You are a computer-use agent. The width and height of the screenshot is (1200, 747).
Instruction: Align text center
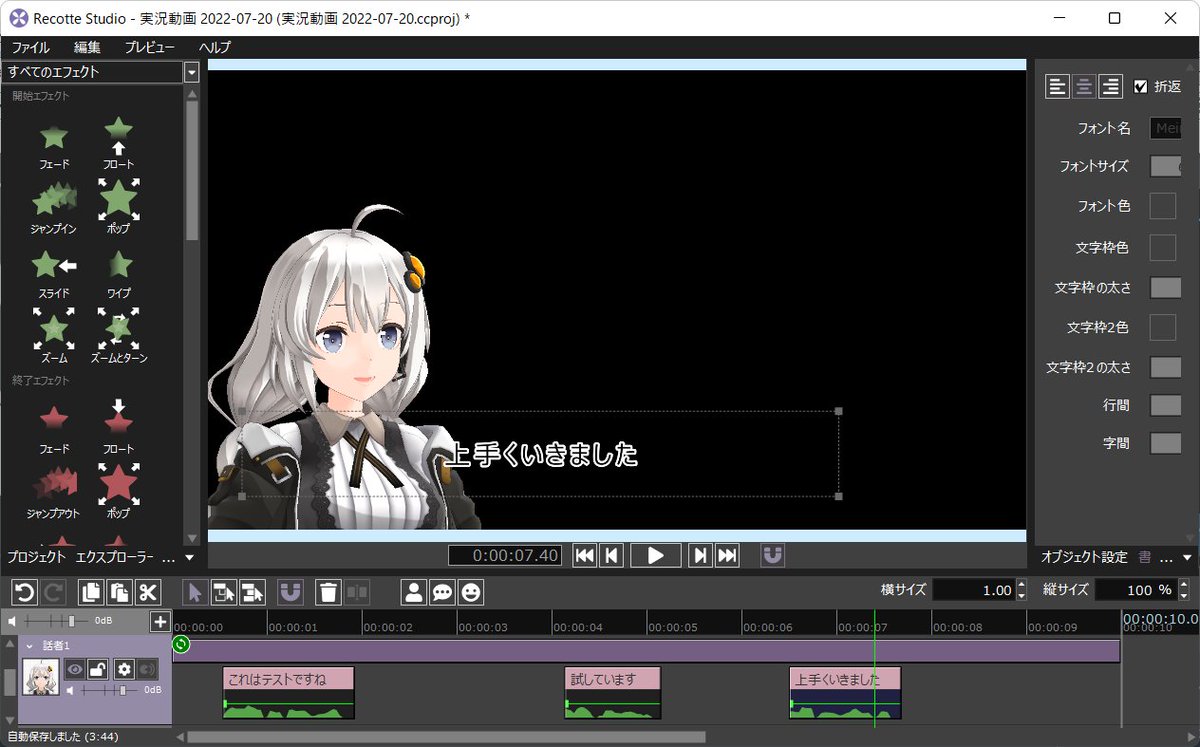1083,87
